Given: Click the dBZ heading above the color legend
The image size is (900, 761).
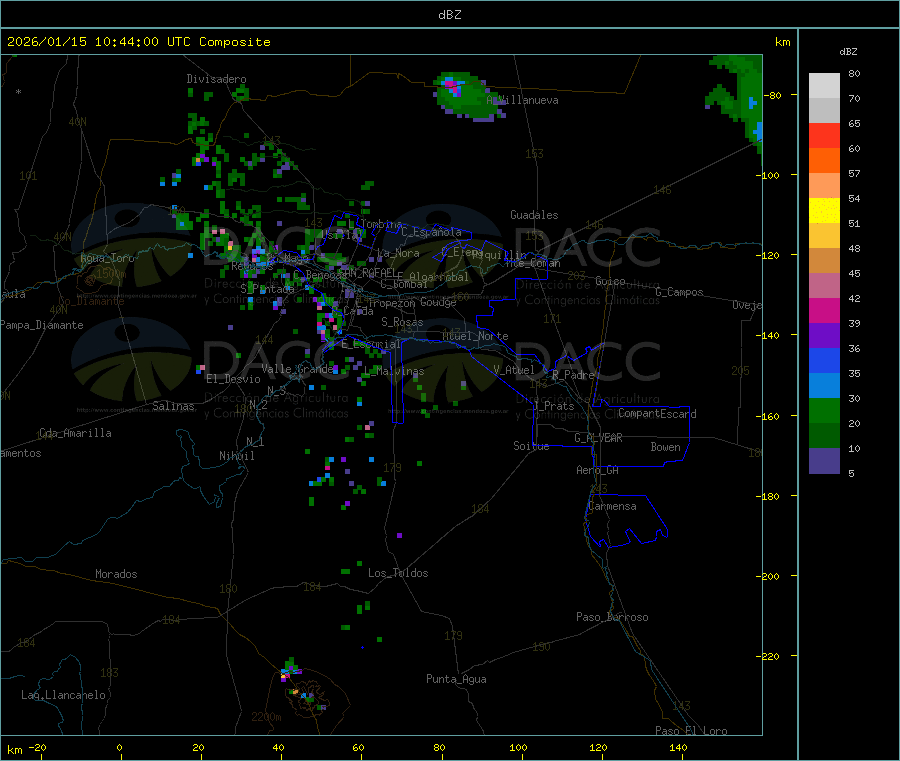Looking at the screenshot, I should (848, 52).
